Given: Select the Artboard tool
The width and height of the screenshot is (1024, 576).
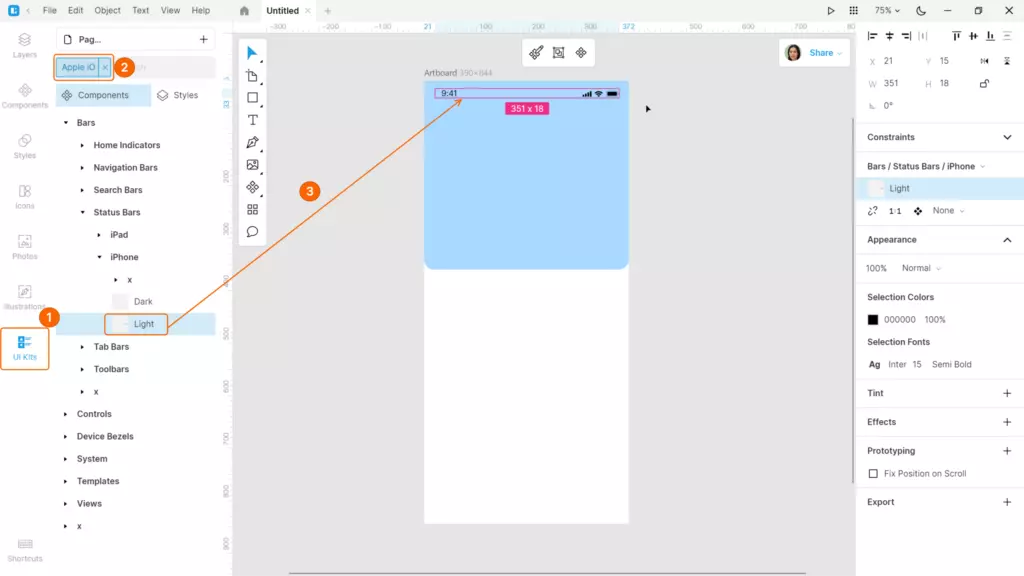Looking at the screenshot, I should tap(252, 76).
